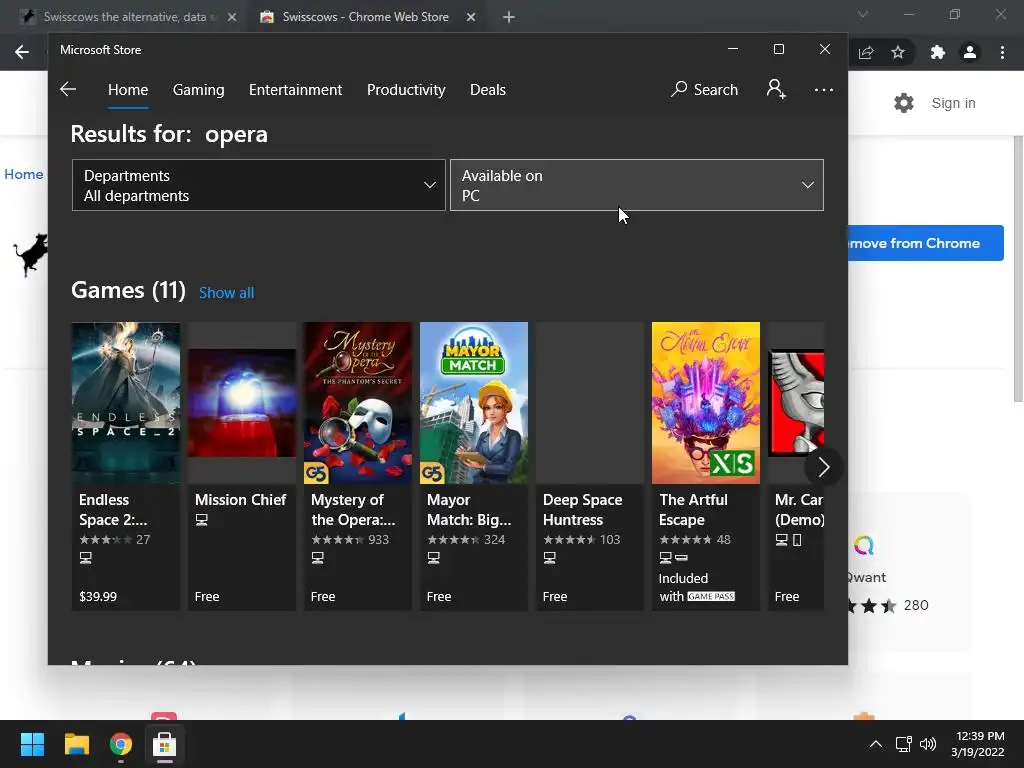This screenshot has width=1024, height=768.
Task: Switch to the Home tab
Action: [128, 89]
